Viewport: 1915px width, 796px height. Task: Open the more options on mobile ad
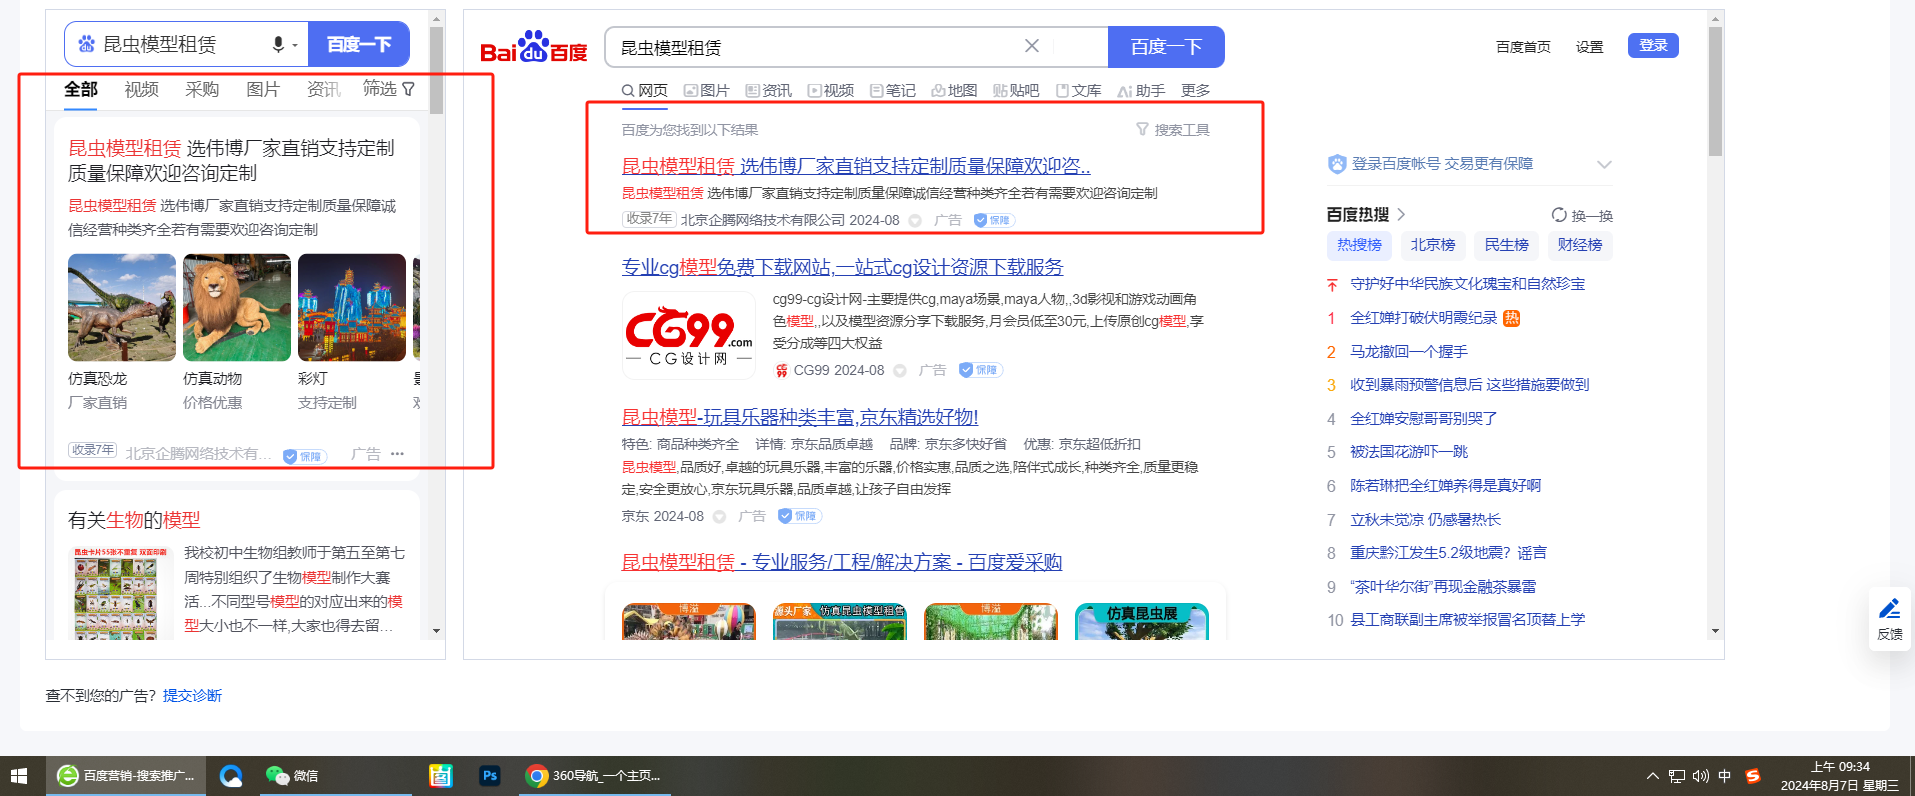click(398, 454)
